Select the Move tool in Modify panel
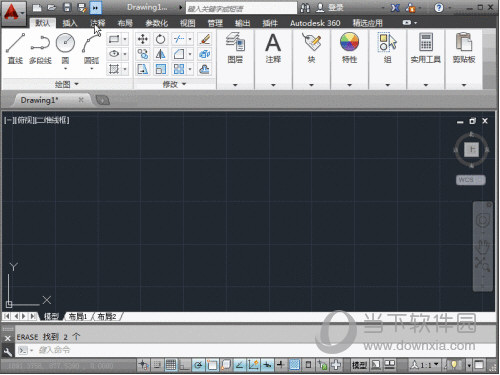This screenshot has width=500, height=375. (x=143, y=39)
